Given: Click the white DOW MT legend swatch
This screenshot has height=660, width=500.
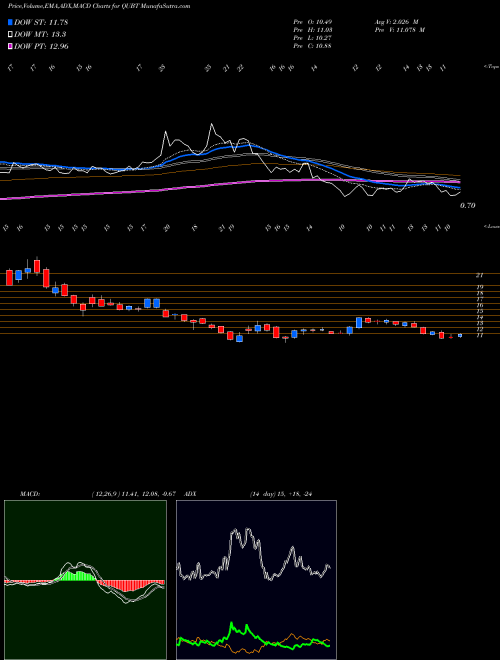Looking at the screenshot, I should click(10, 35).
